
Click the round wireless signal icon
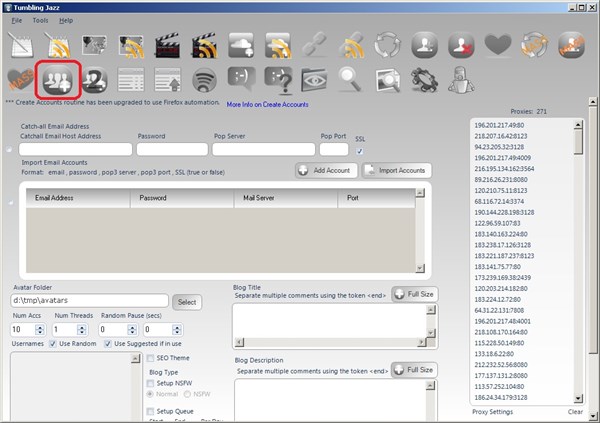pos(204,80)
